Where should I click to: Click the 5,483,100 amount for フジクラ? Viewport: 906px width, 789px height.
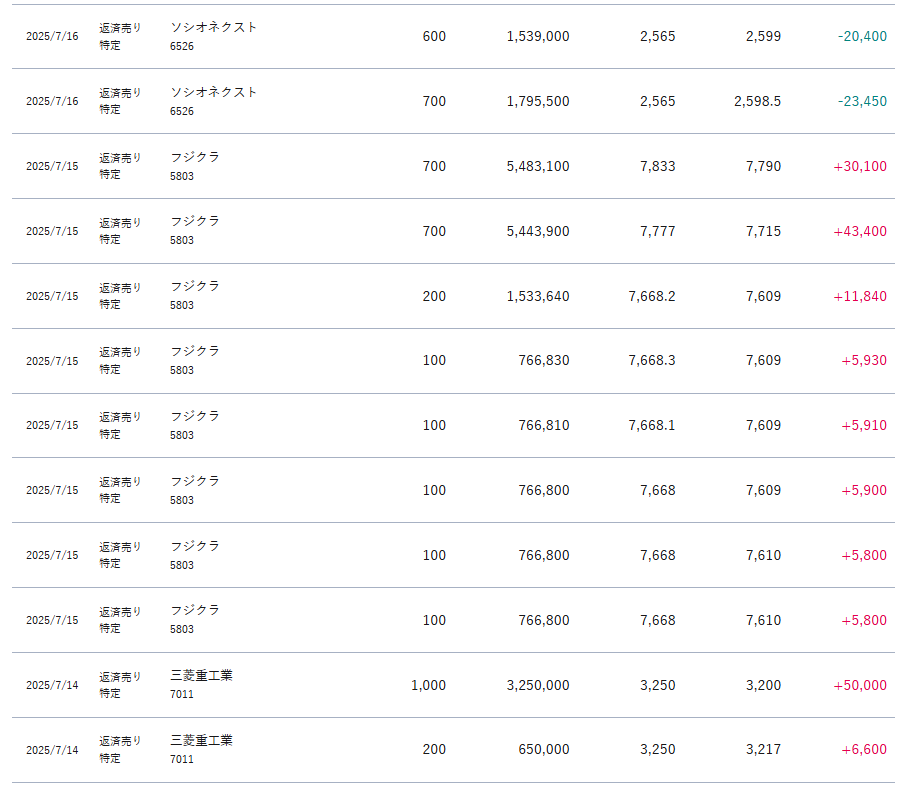pyautogui.click(x=538, y=166)
